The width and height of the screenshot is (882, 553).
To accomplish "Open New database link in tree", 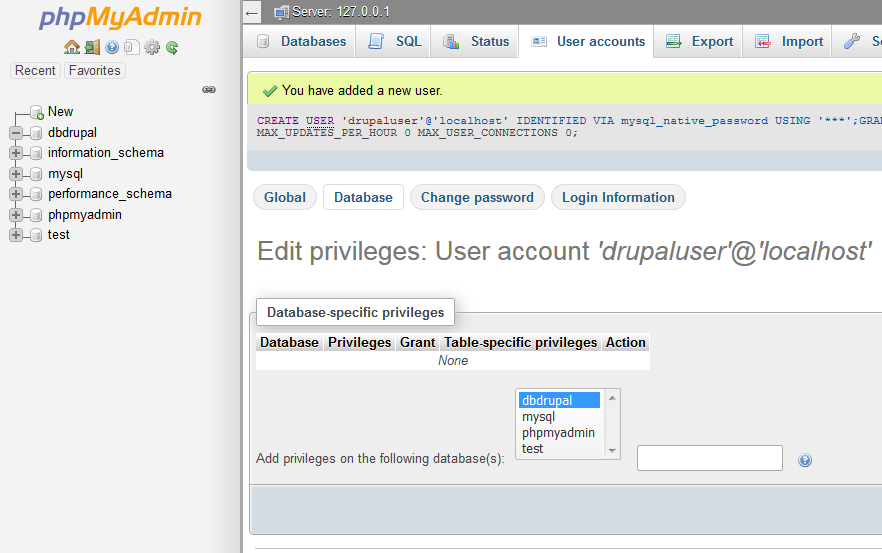I will [60, 111].
